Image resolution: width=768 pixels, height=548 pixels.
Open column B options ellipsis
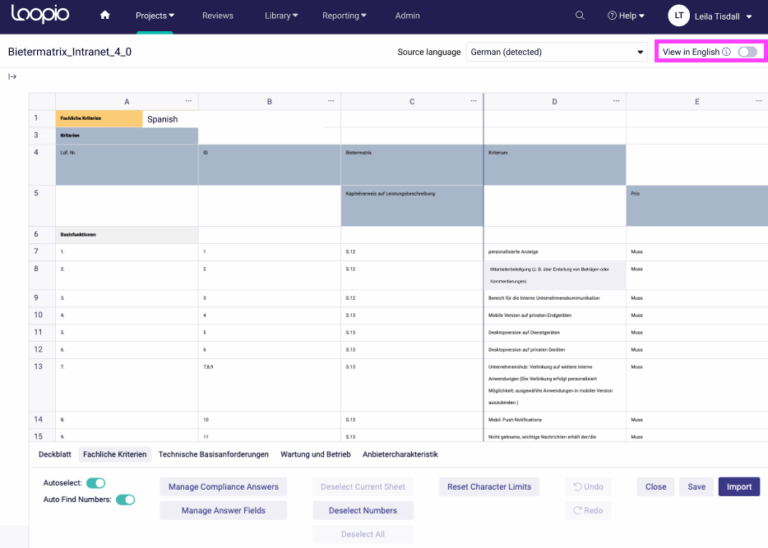click(x=331, y=101)
